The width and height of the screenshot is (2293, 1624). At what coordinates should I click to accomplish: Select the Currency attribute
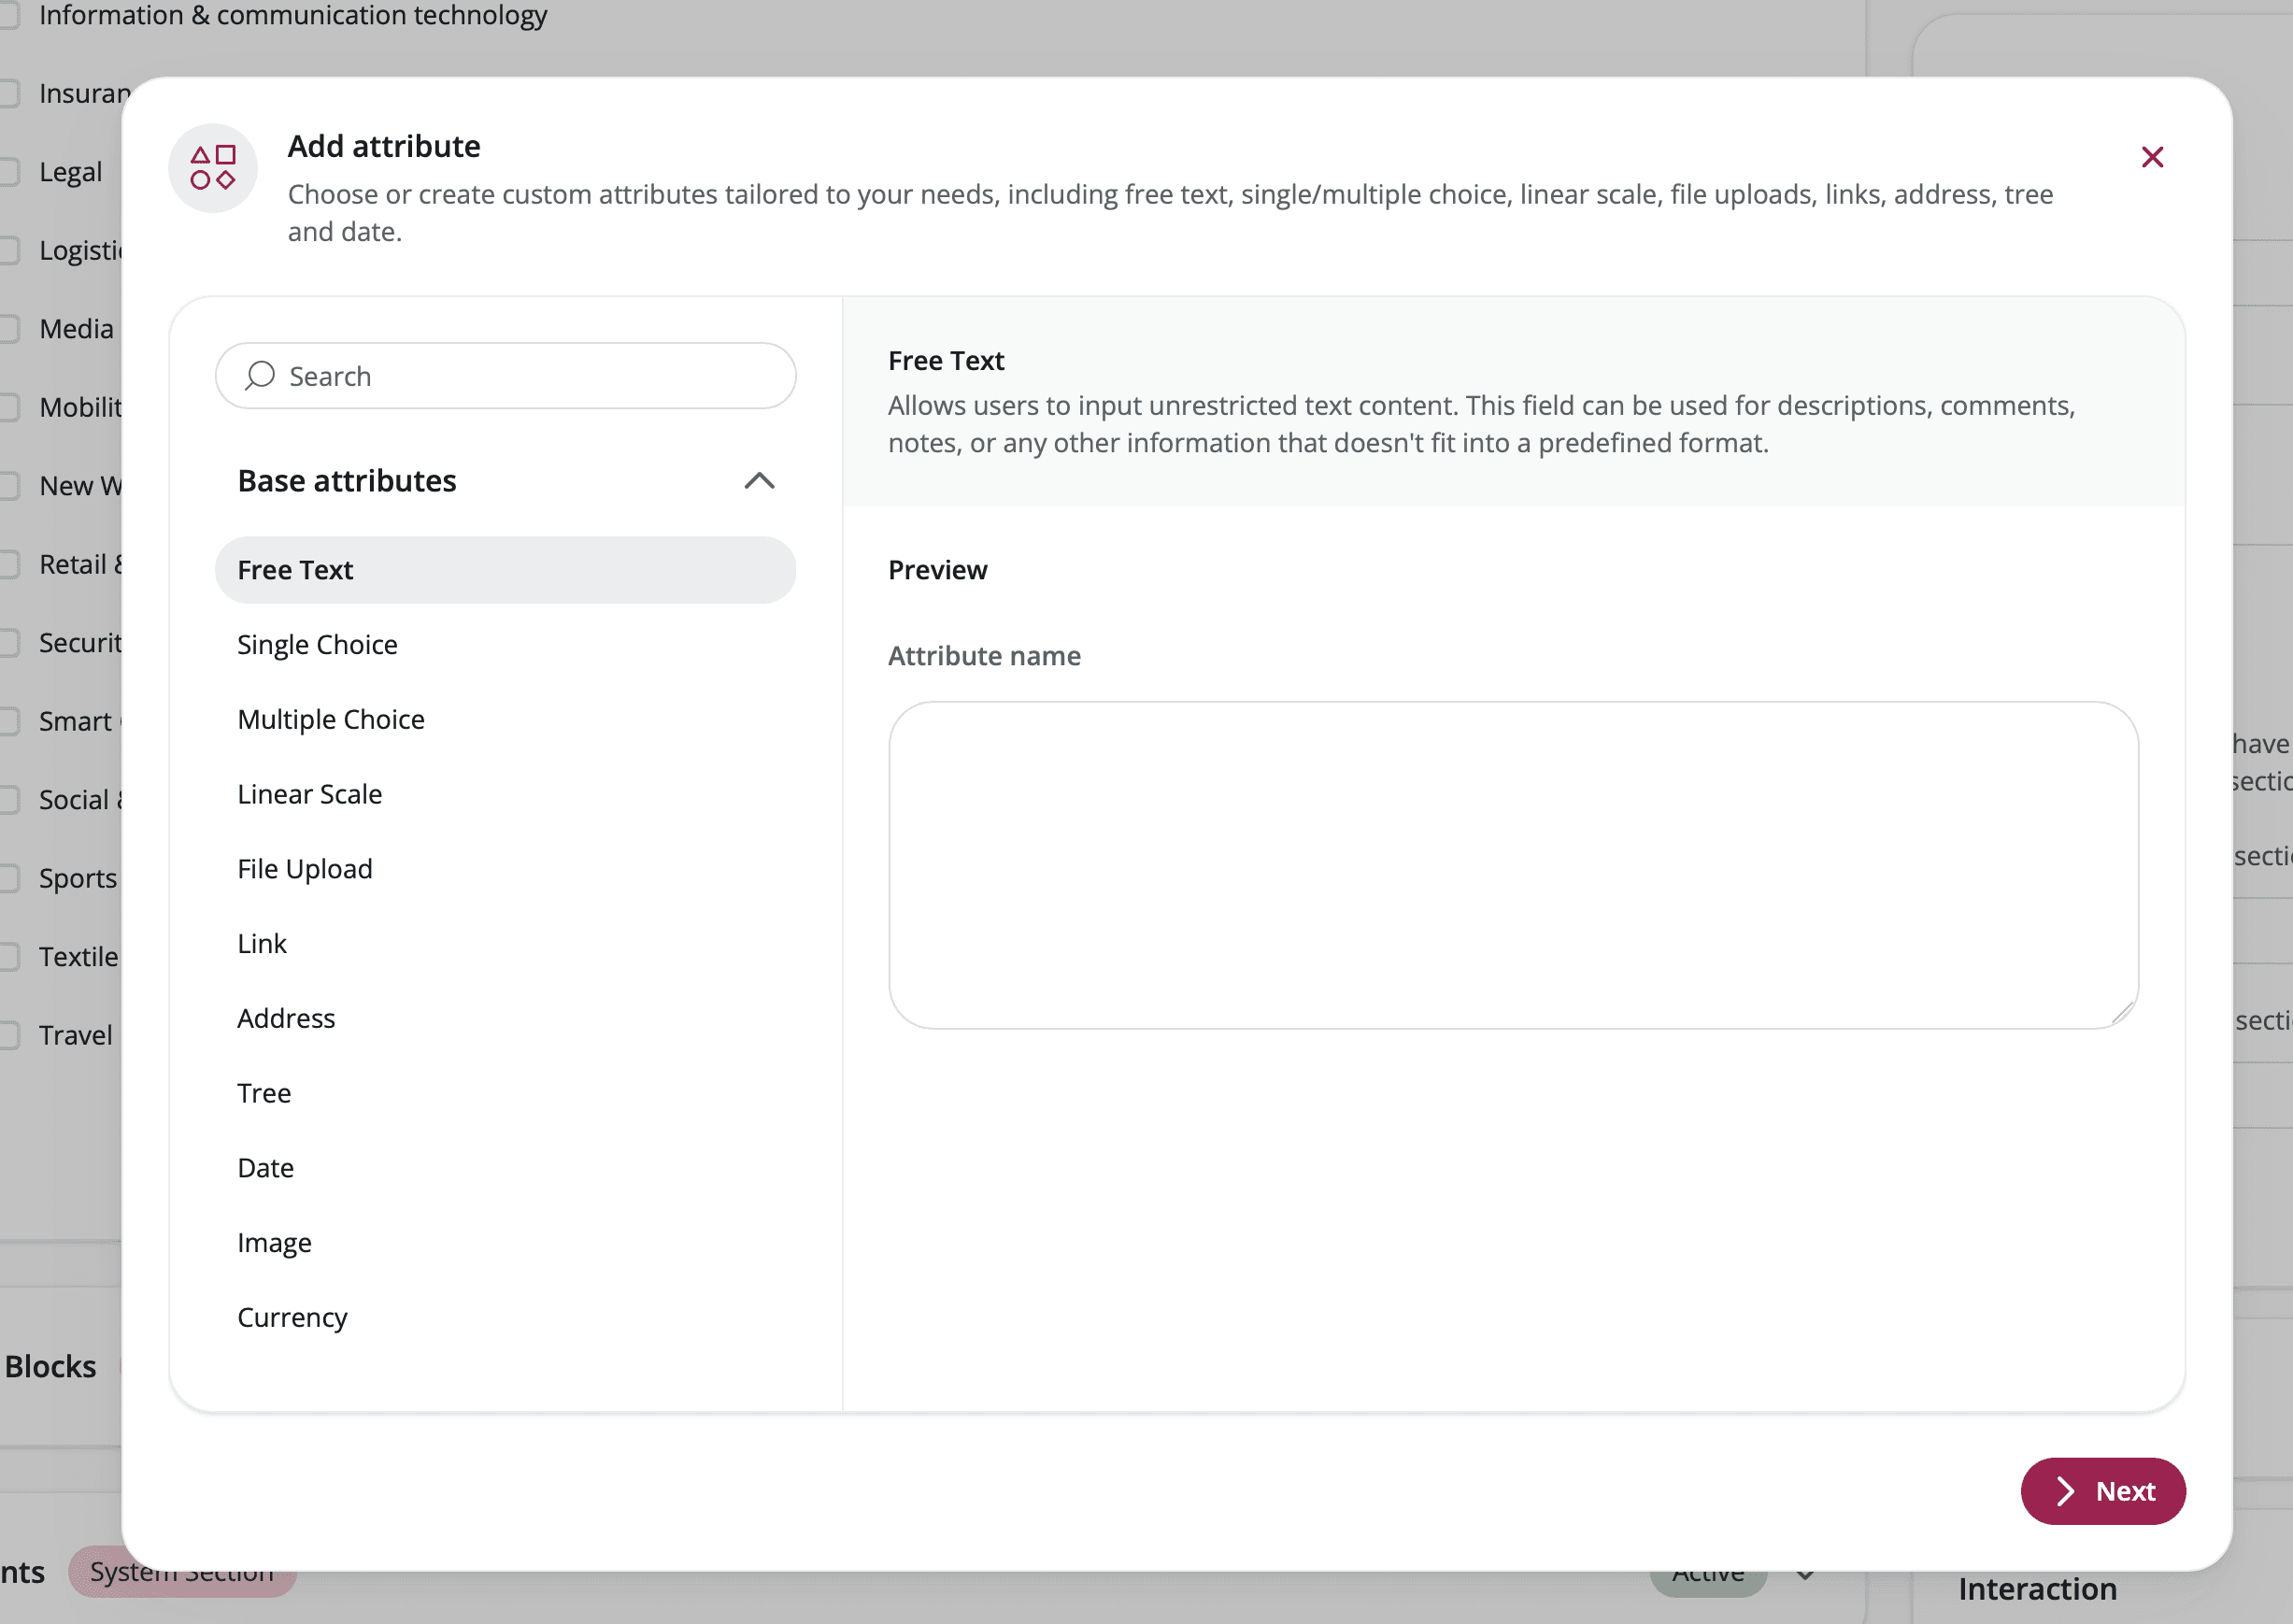pyautogui.click(x=293, y=1318)
